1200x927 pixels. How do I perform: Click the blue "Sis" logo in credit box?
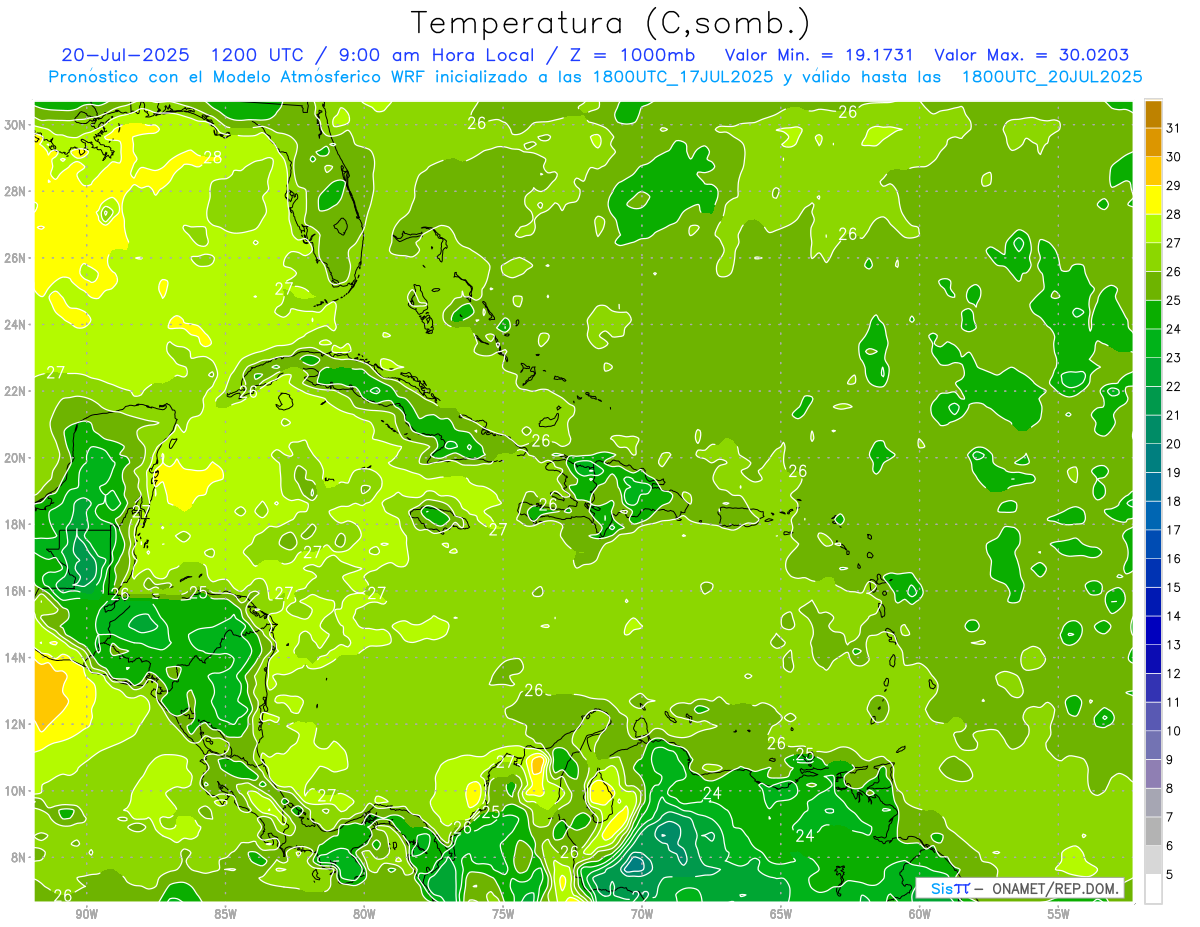[943, 888]
